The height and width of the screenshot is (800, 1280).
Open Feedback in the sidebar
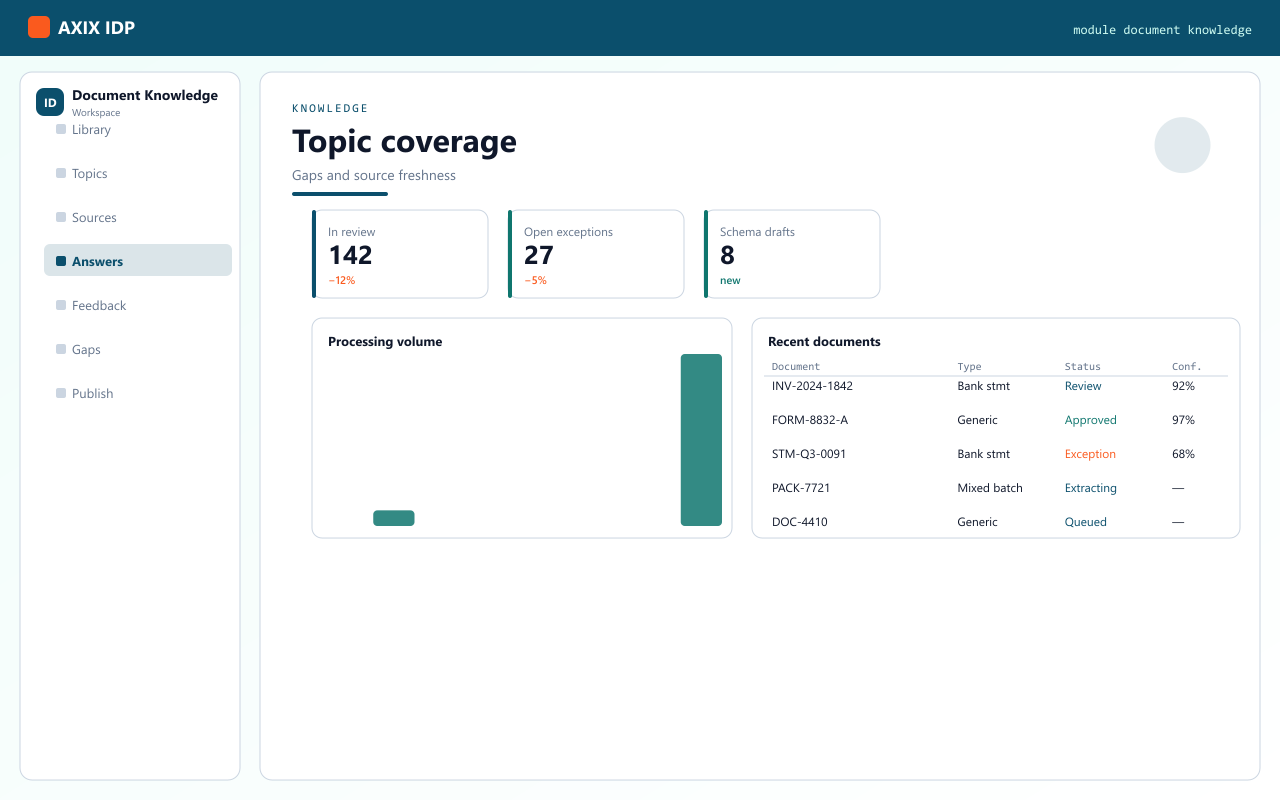click(138, 306)
